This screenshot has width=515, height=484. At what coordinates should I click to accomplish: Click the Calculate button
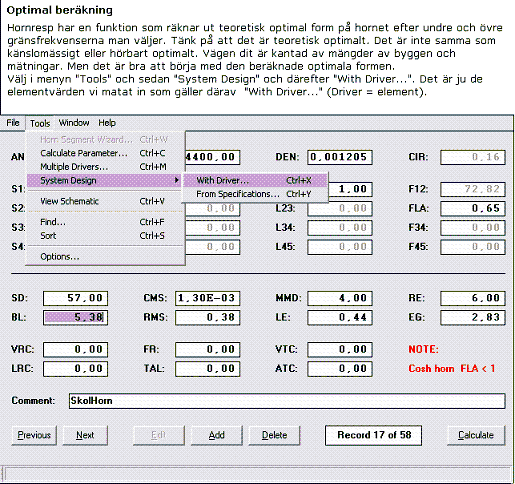point(476,435)
